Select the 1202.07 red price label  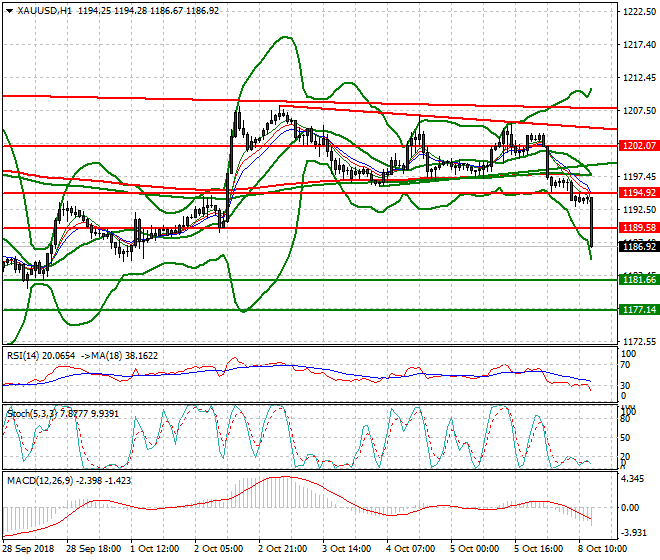[639, 146]
